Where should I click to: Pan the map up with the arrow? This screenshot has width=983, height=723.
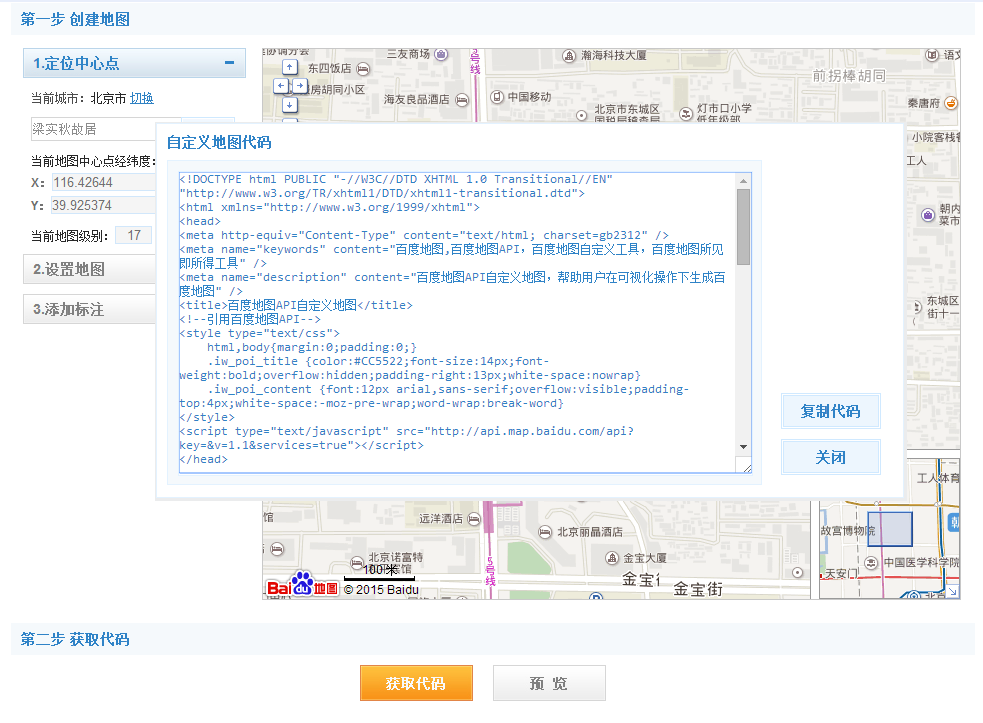pos(289,66)
